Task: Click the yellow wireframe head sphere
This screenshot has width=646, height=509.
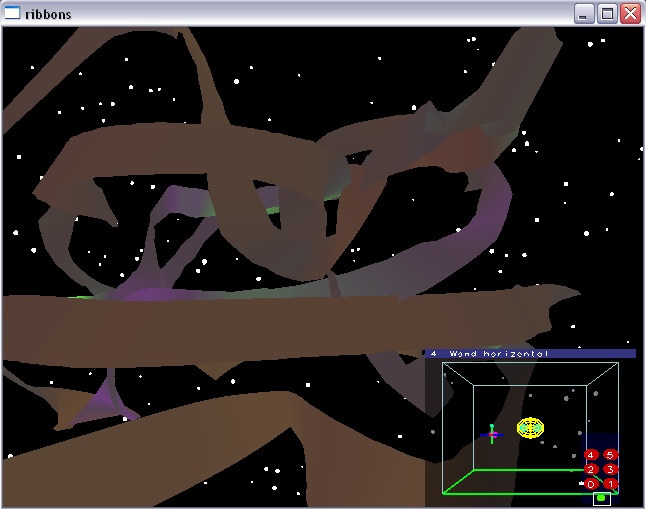Action: (x=530, y=428)
